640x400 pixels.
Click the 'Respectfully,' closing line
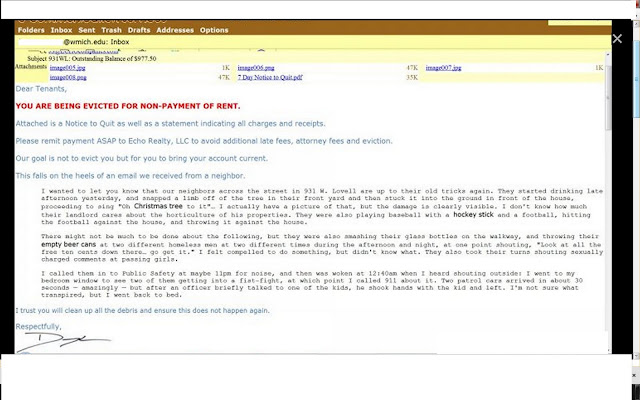(38, 327)
